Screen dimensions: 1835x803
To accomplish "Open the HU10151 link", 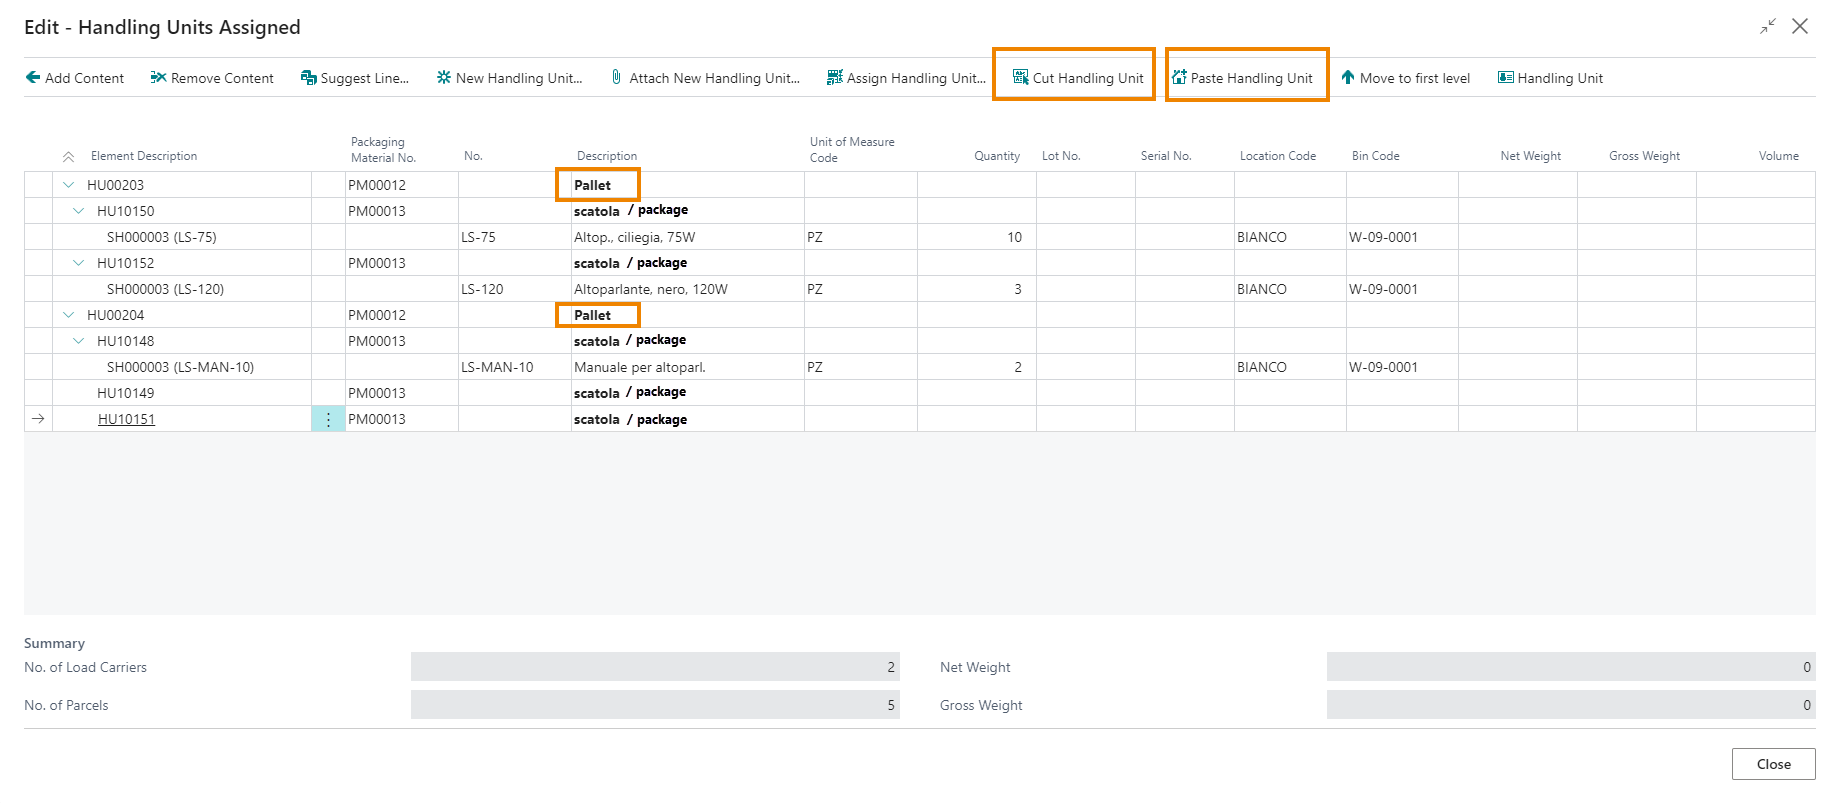I will (x=126, y=419).
